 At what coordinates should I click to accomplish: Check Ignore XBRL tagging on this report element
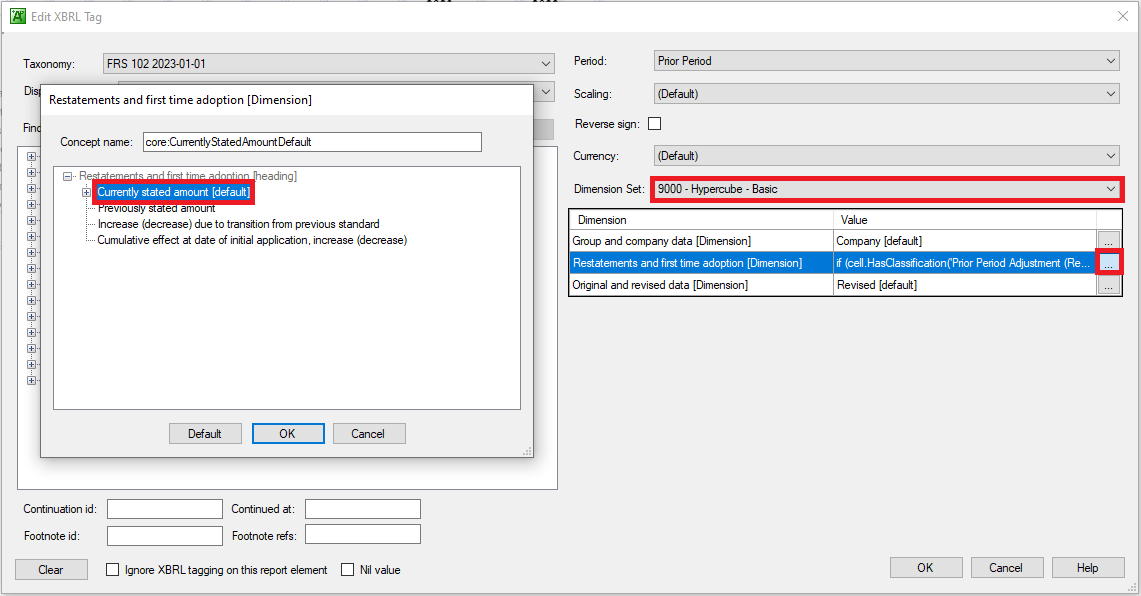click(x=112, y=569)
